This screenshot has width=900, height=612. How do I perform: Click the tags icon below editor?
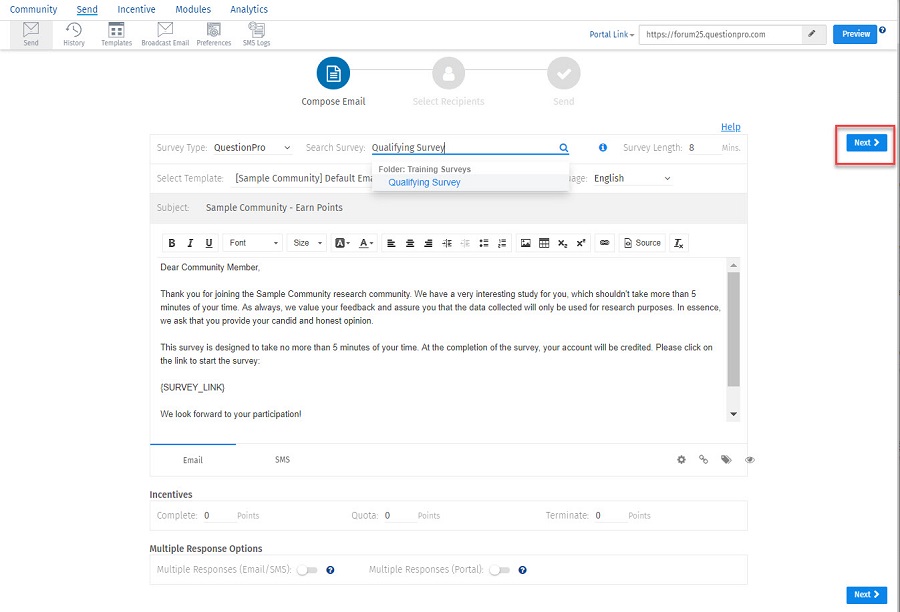coord(726,460)
